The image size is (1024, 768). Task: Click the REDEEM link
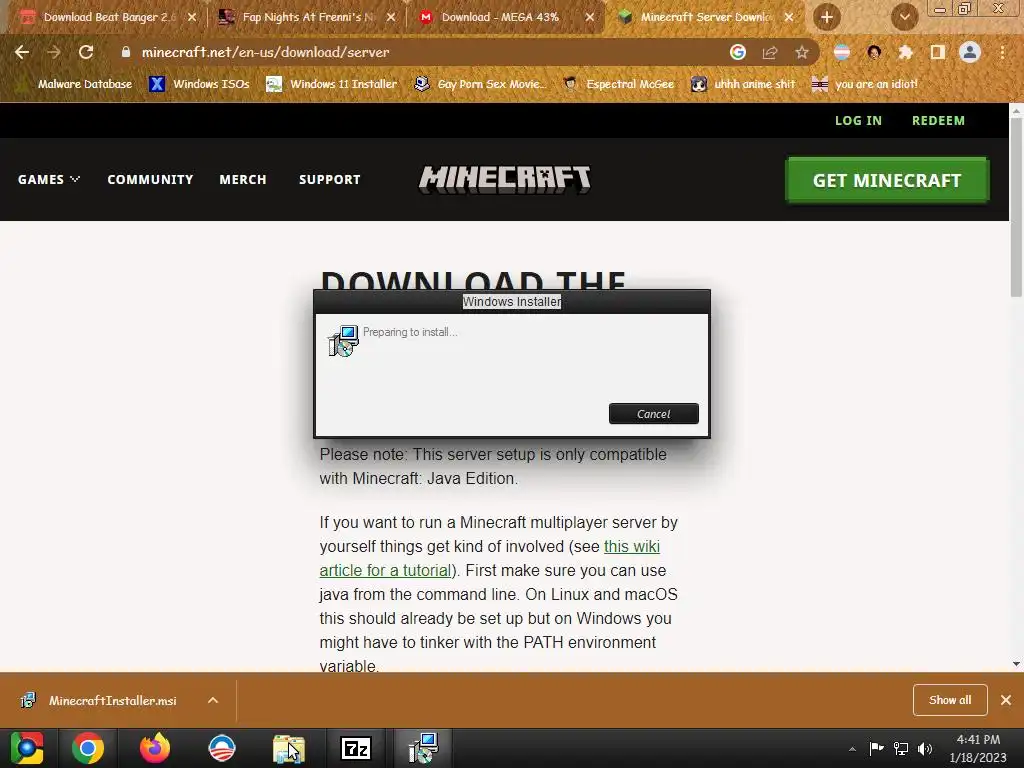coord(938,121)
